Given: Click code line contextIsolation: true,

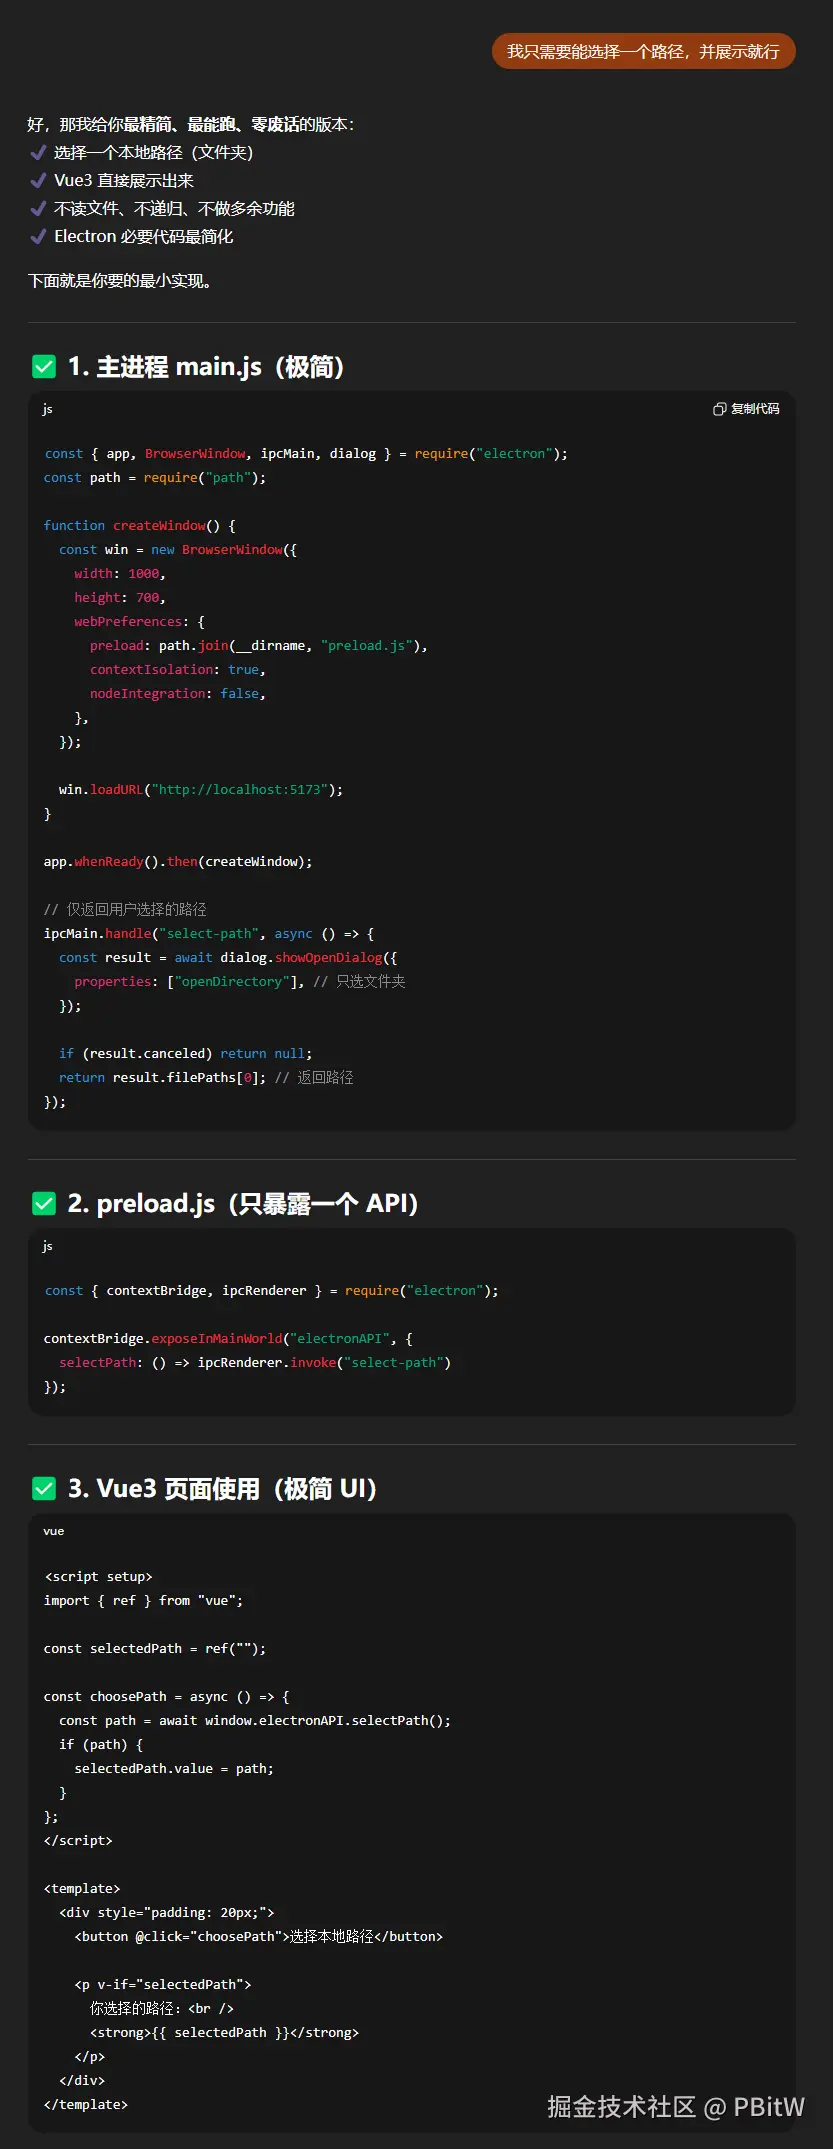Looking at the screenshot, I should coord(178,670).
